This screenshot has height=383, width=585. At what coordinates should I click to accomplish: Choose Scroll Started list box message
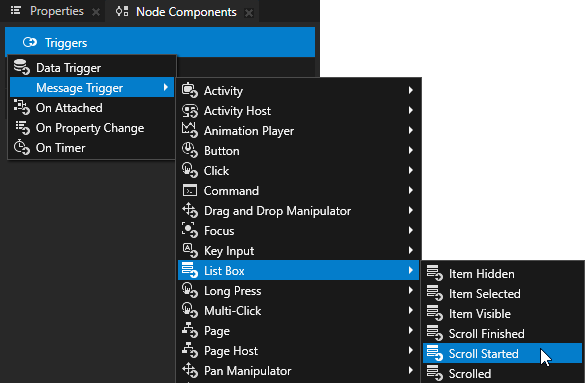click(x=503, y=353)
